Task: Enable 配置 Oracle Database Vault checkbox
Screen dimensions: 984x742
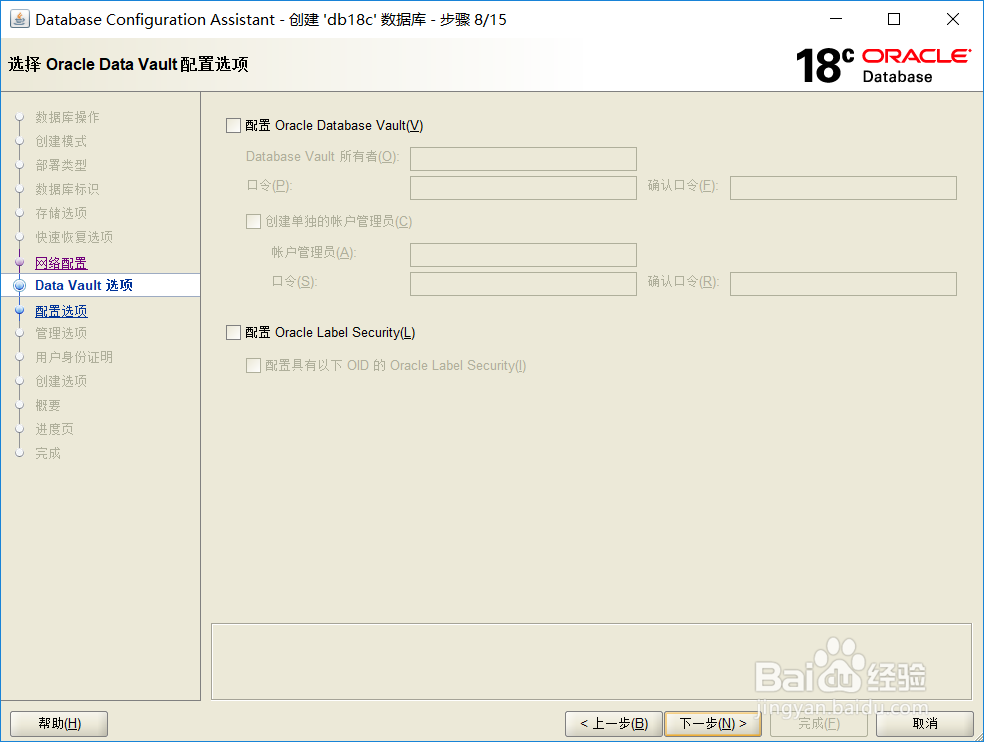Action: coord(233,125)
